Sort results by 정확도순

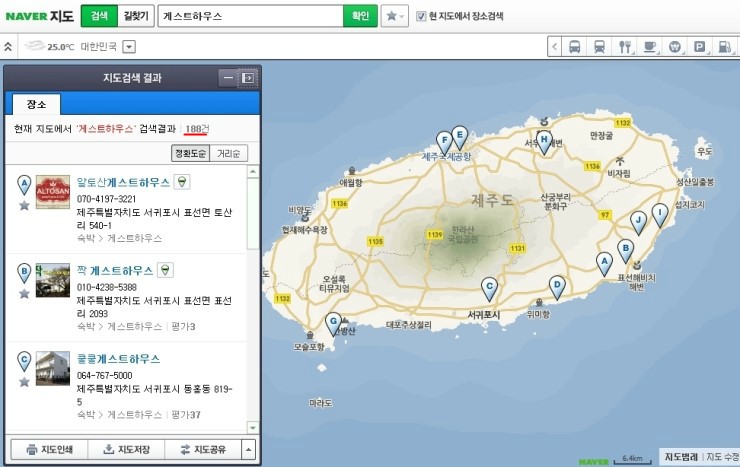[191, 153]
